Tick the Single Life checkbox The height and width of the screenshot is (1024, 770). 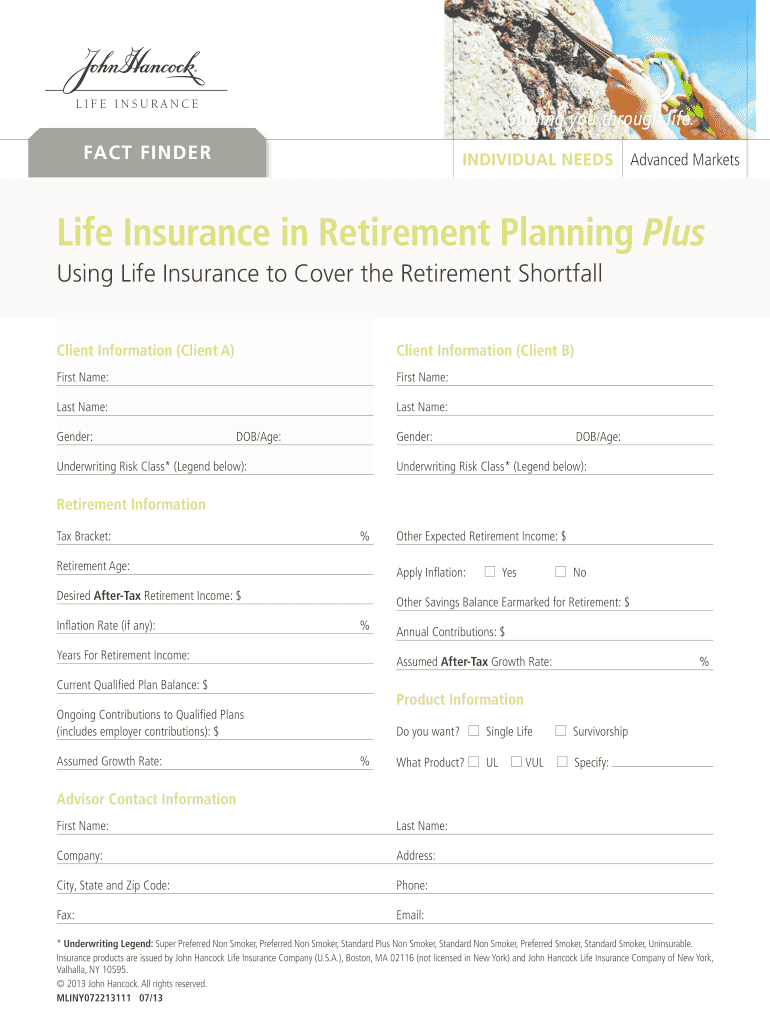coord(474,731)
